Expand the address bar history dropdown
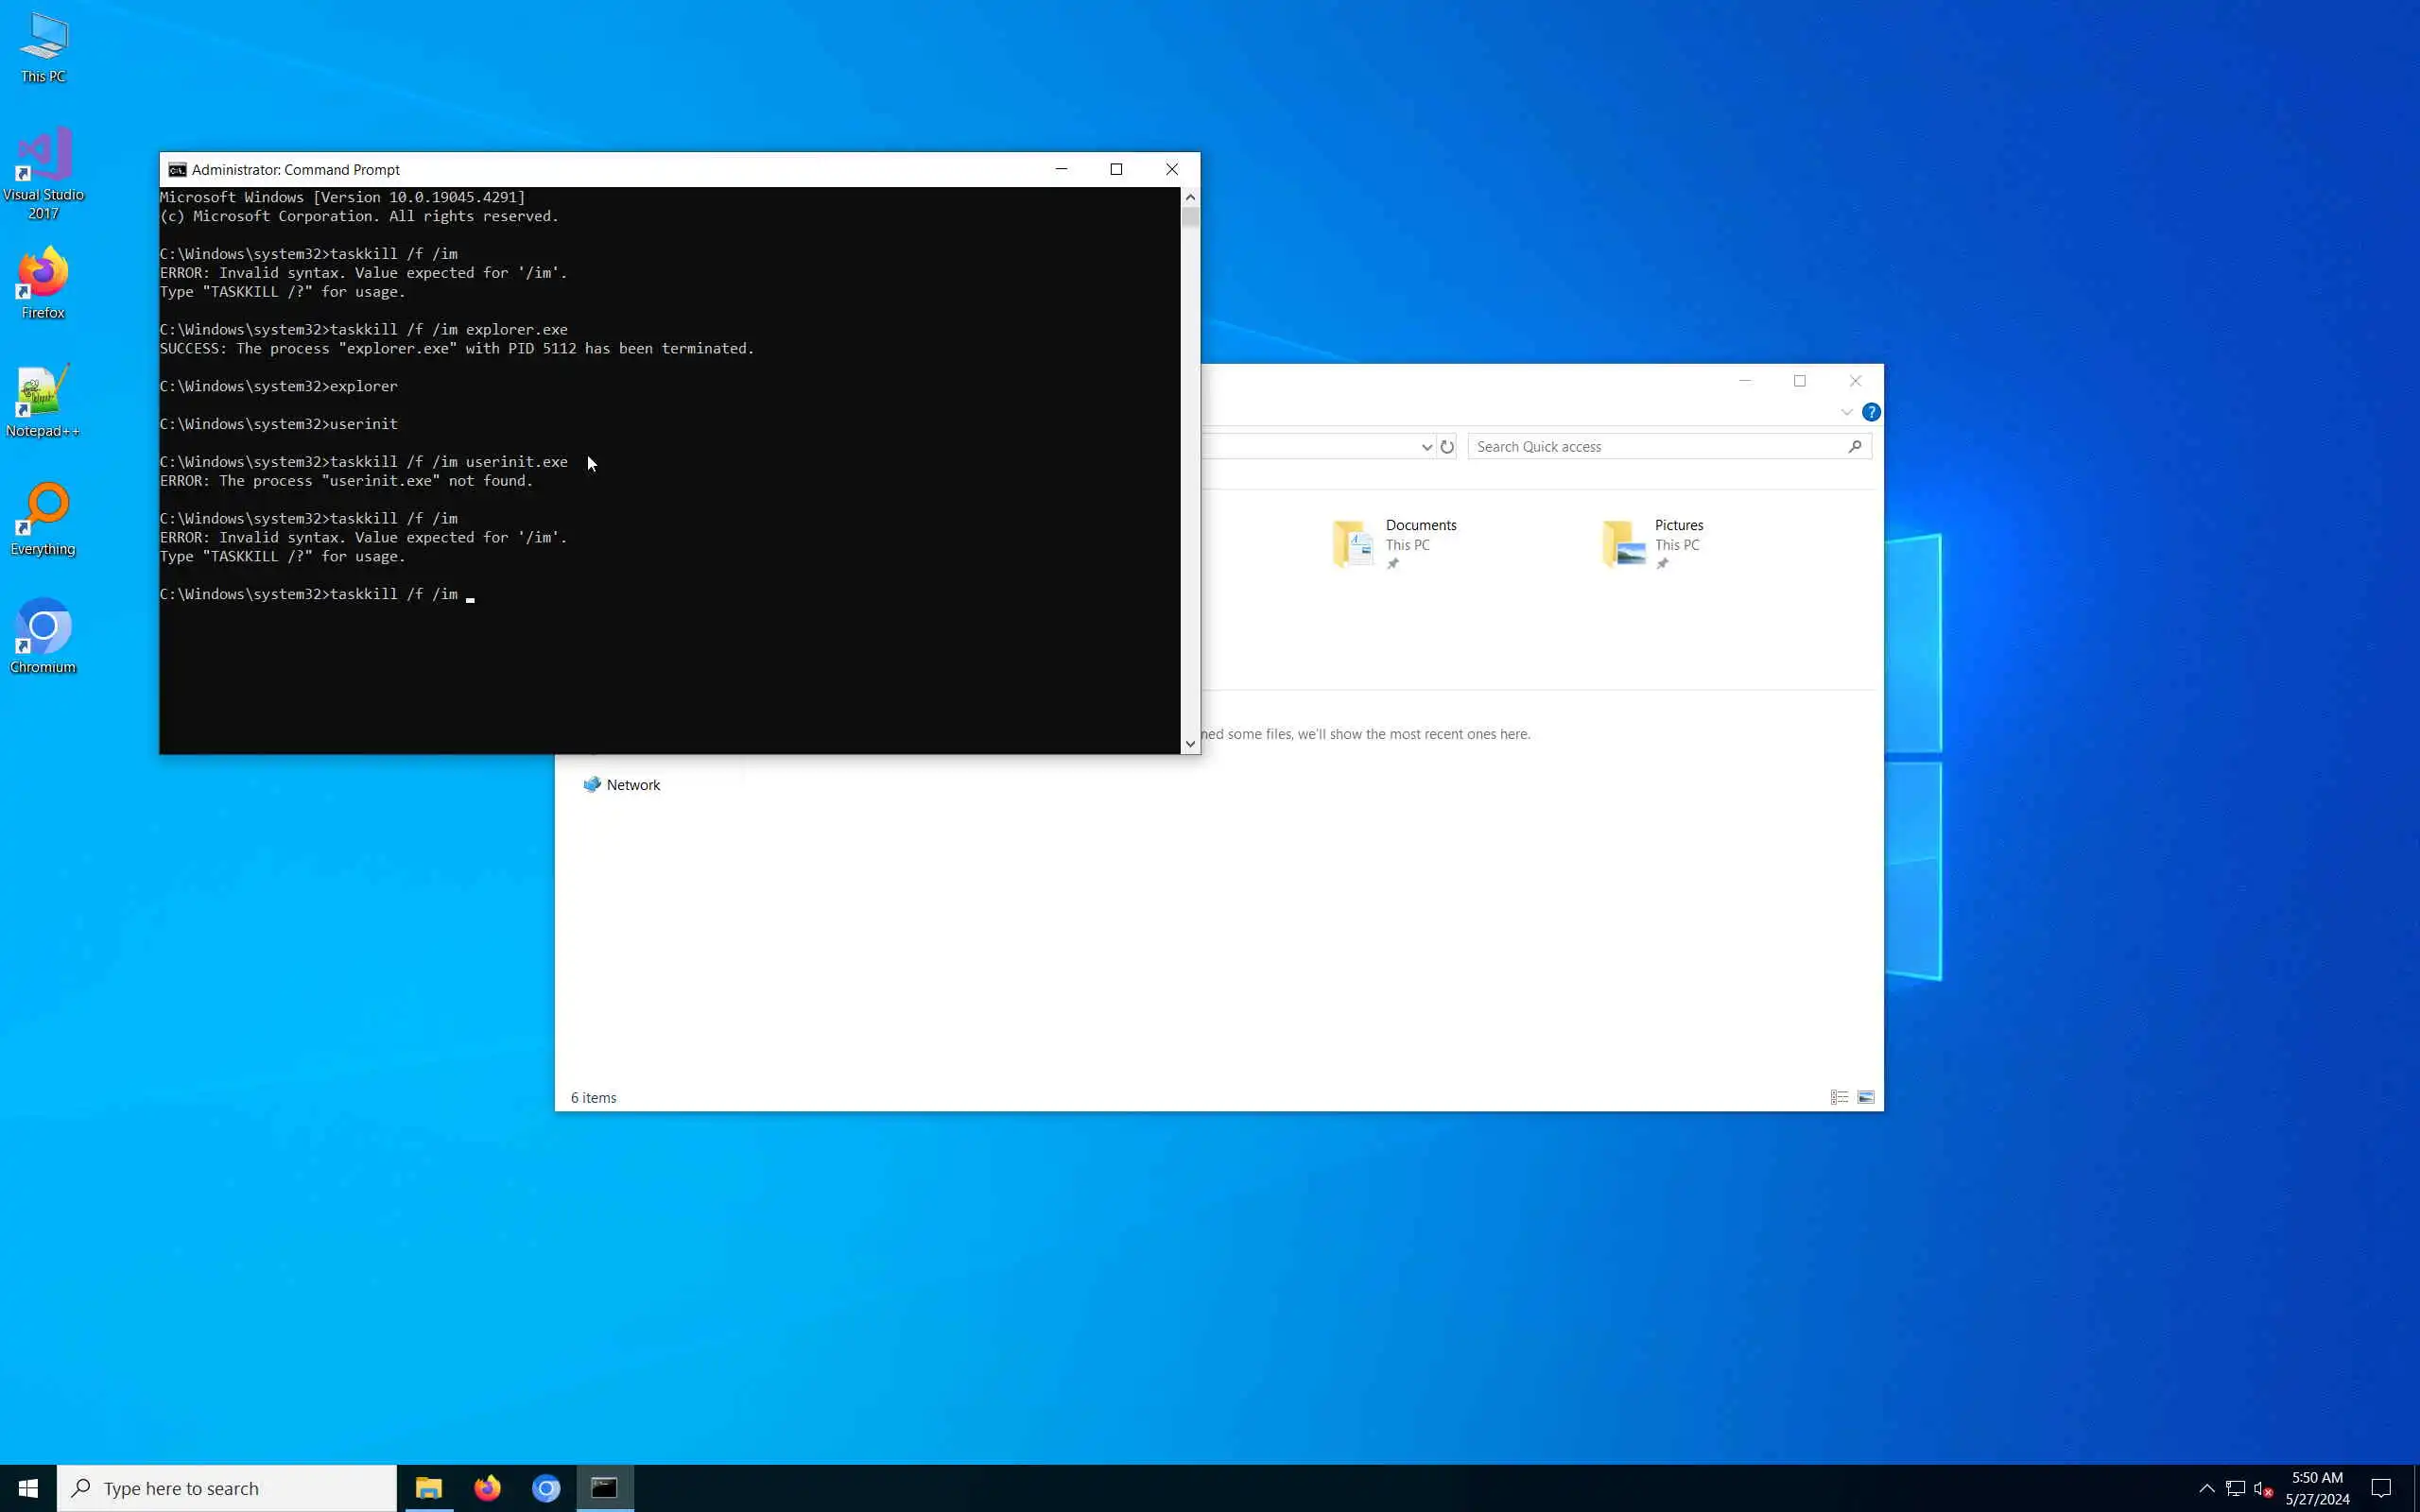Screen dimensions: 2420x1512 pos(1427,447)
